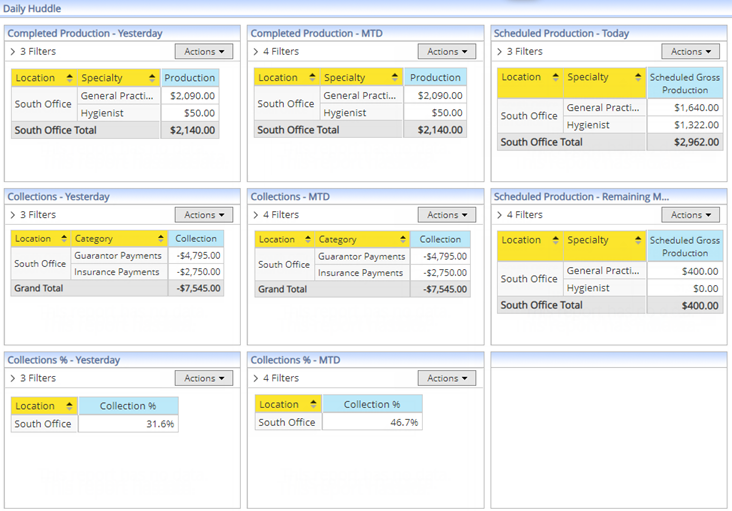This screenshot has height=511, width=732.
Task: Click Production column header in Completed Production - Yesterday
Action: 189,78
